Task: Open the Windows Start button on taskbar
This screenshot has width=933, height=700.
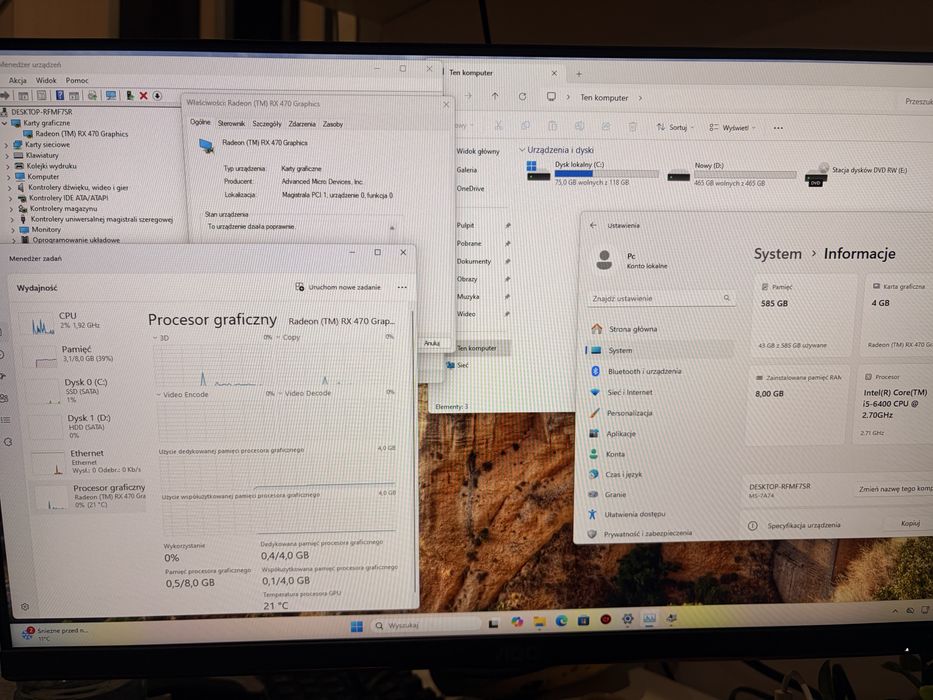Action: [356, 626]
